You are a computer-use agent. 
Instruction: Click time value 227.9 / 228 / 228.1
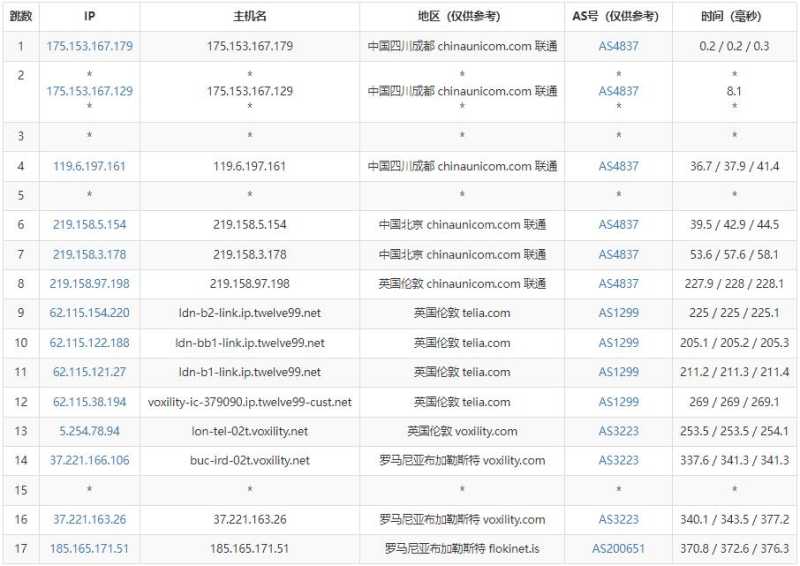coord(734,283)
